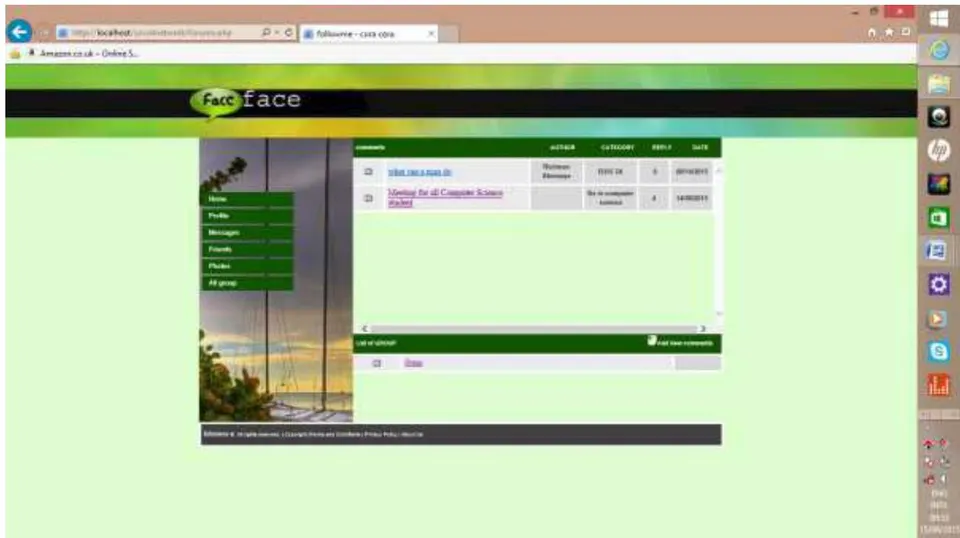Click the search magnifier in address bar
960x538 pixels.
(266, 32)
